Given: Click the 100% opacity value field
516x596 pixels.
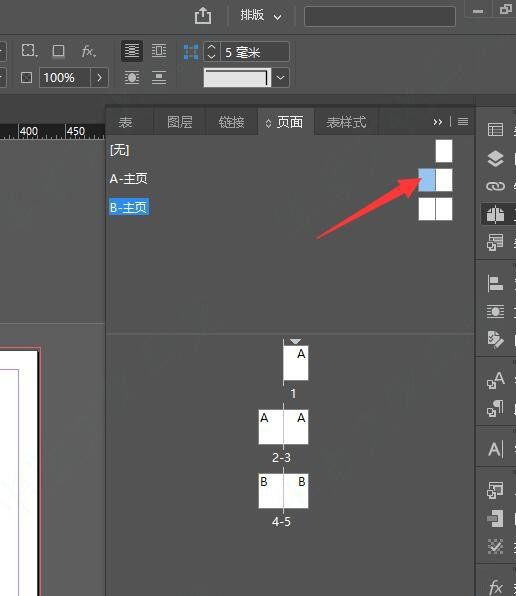Looking at the screenshot, I should pos(65,78).
